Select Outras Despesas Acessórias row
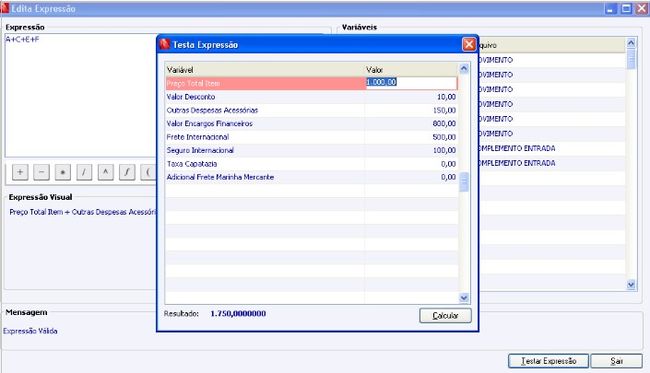The width and height of the screenshot is (650, 373). point(312,110)
